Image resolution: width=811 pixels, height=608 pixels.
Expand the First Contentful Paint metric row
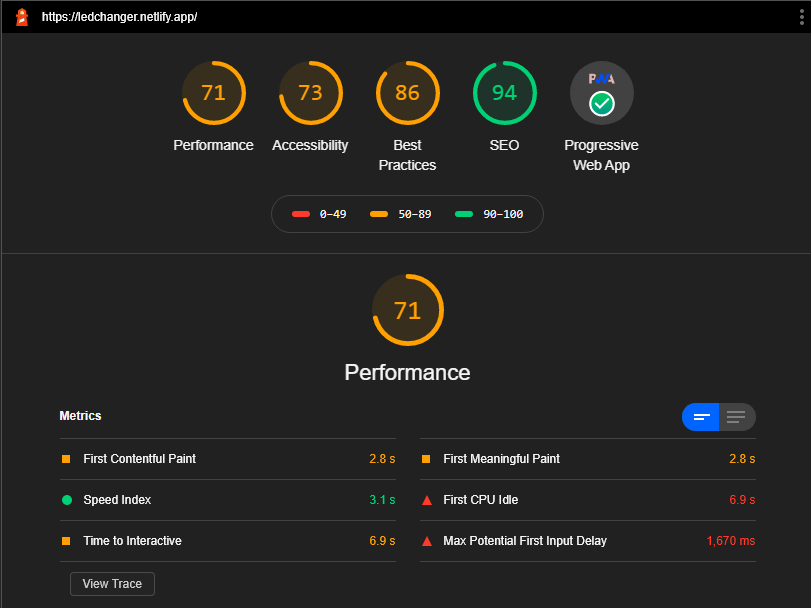click(x=228, y=459)
